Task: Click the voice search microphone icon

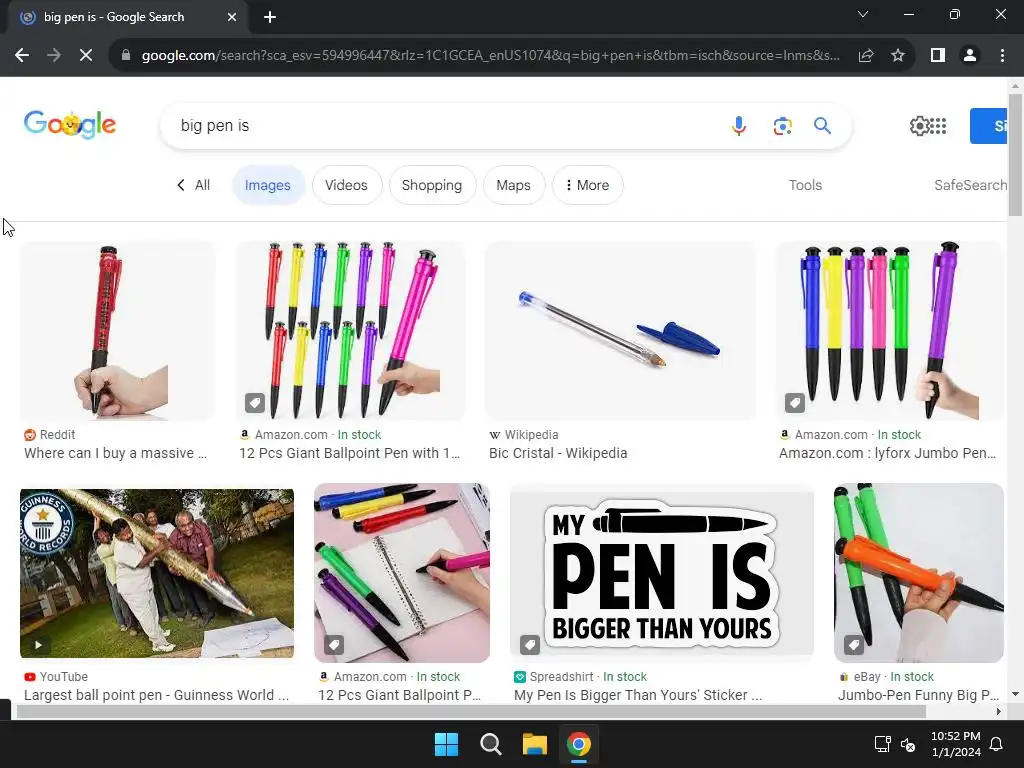Action: pyautogui.click(x=739, y=125)
